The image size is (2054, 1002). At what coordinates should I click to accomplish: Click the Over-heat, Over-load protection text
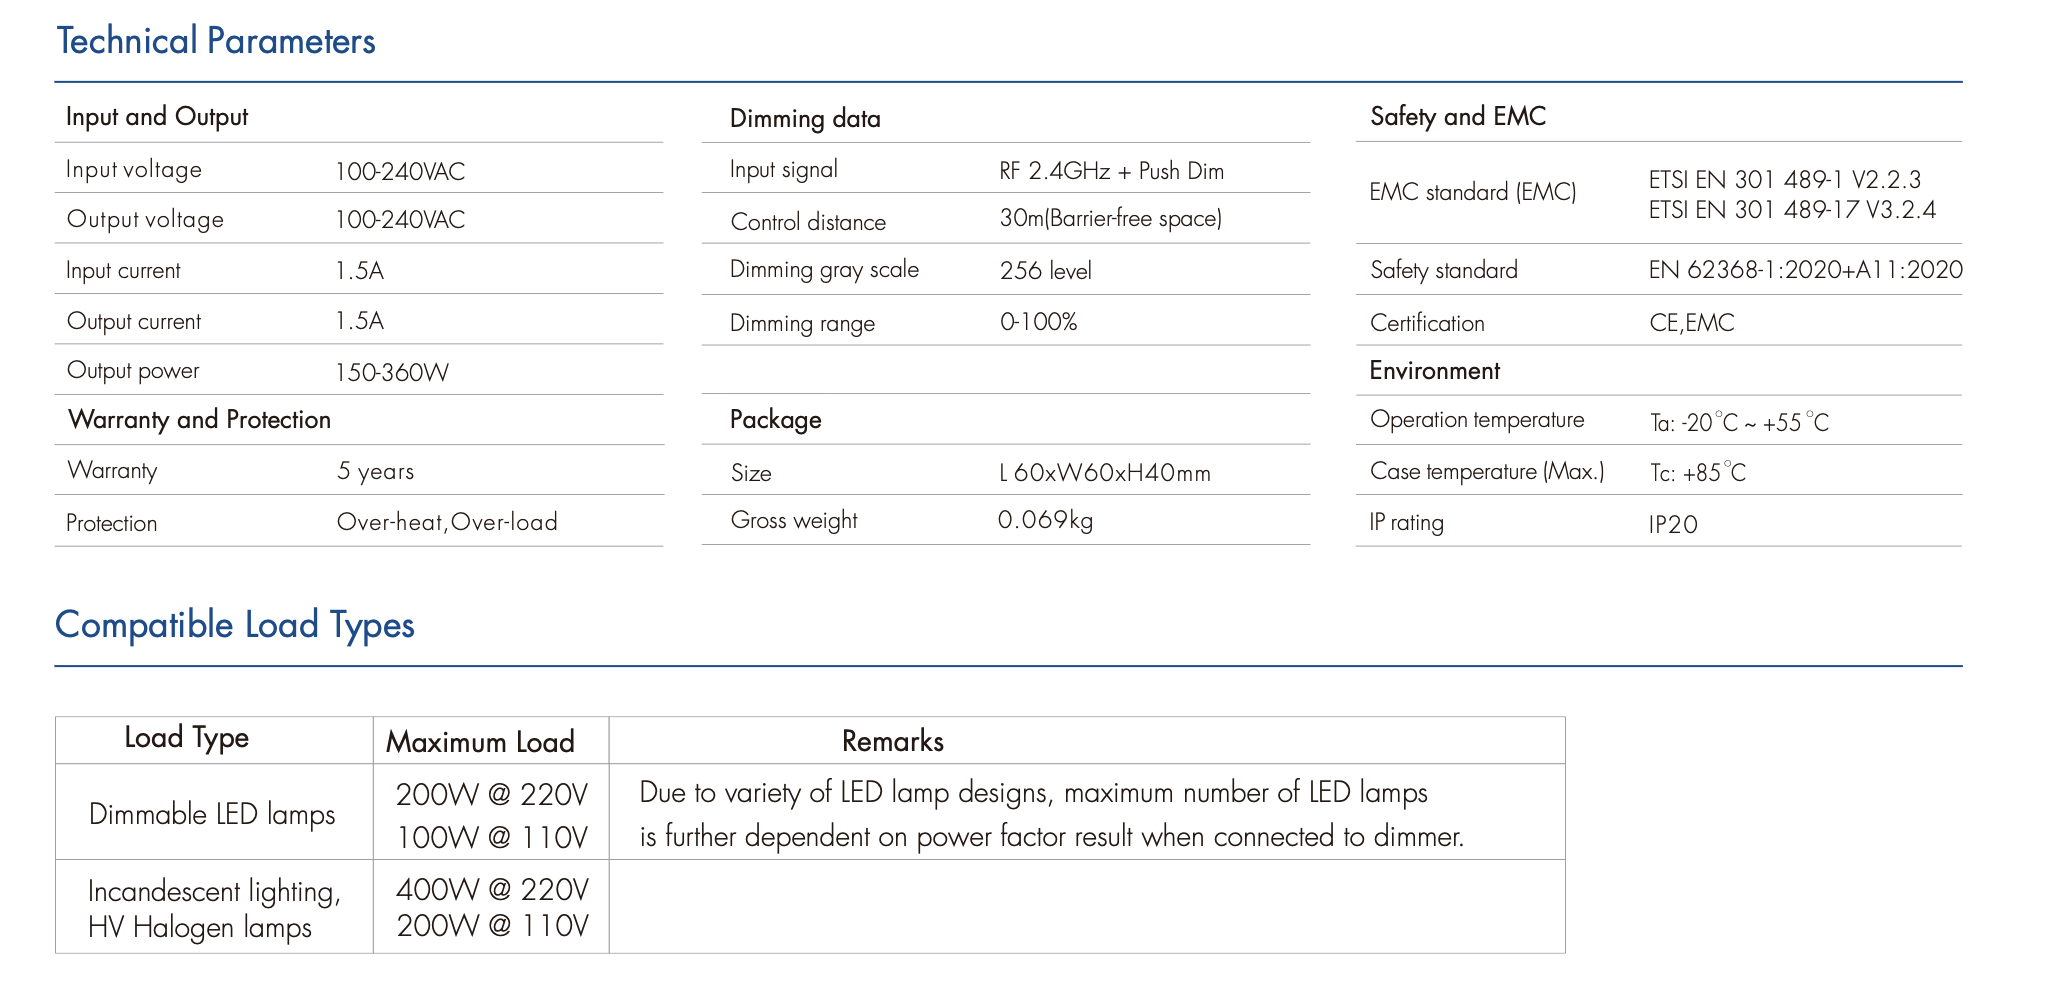(447, 522)
